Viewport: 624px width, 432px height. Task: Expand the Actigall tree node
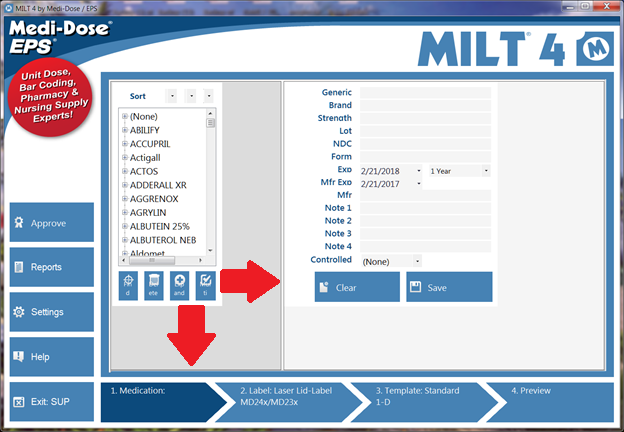tap(125, 158)
